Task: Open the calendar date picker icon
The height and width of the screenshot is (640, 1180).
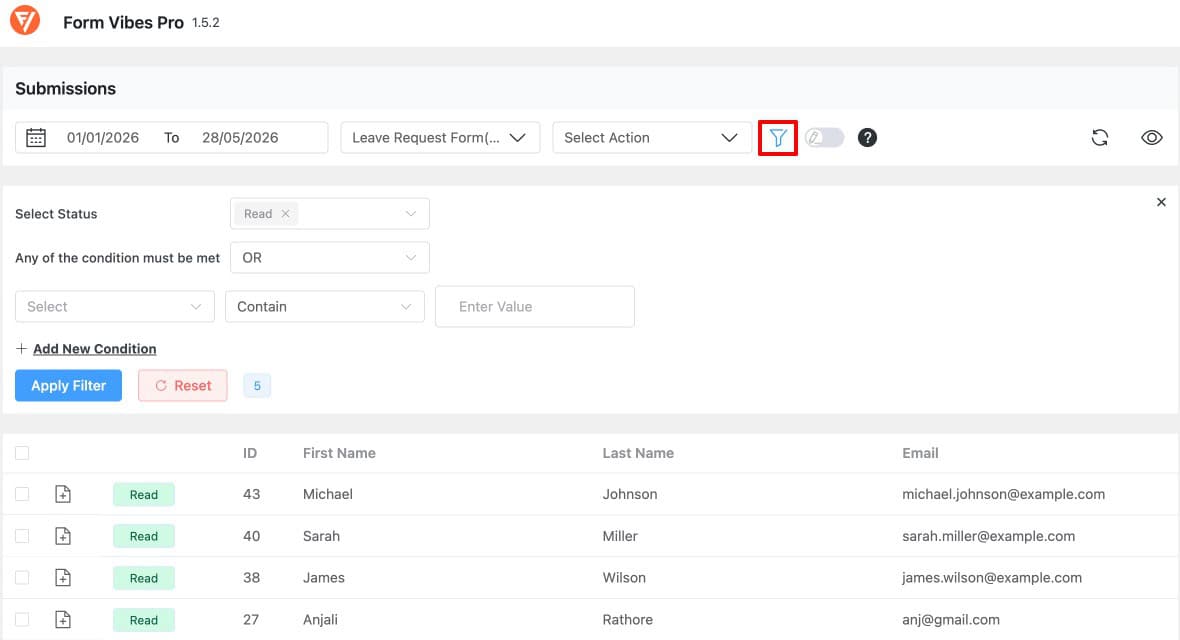Action: tap(35, 138)
